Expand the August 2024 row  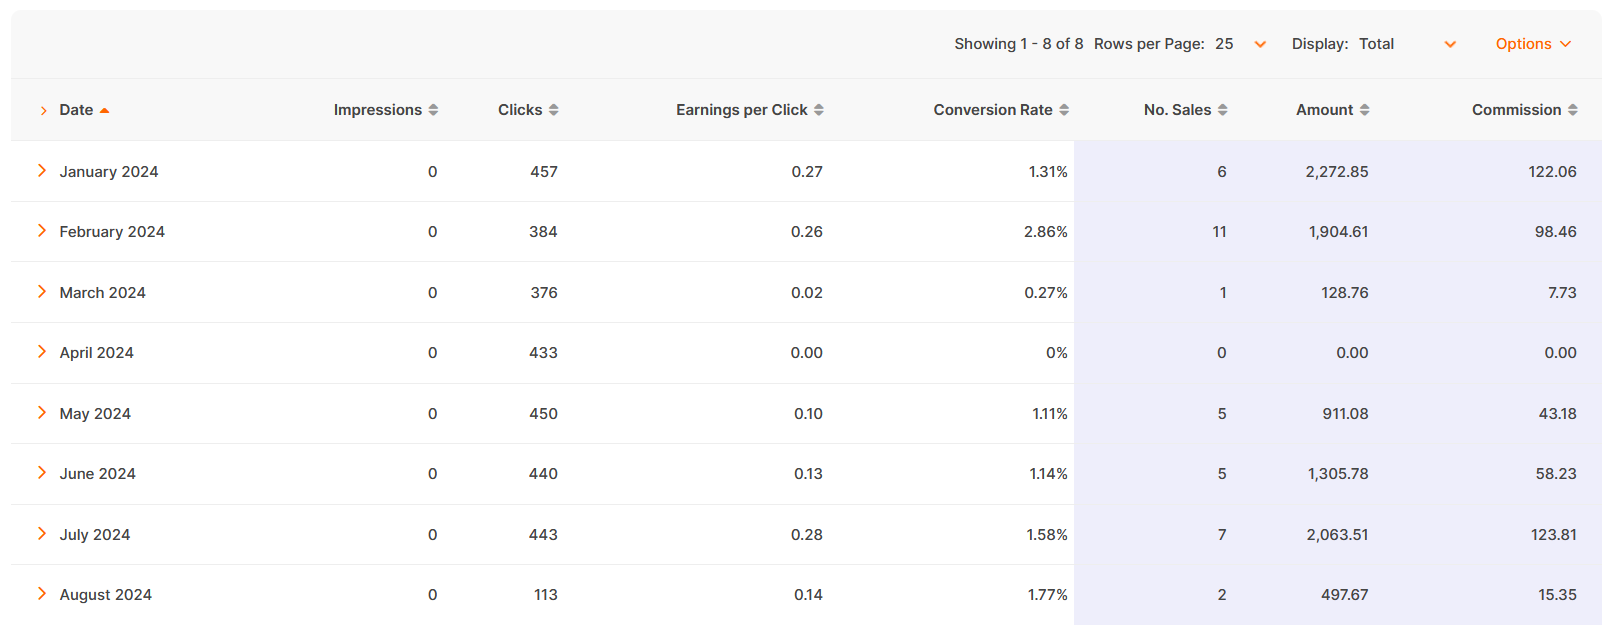[x=42, y=594]
